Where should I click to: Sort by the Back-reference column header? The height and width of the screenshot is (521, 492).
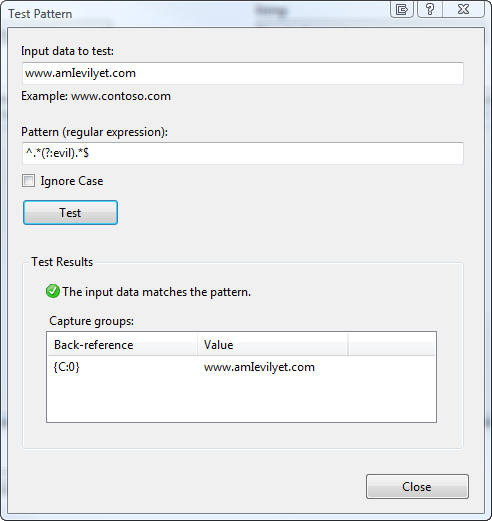(x=122, y=345)
